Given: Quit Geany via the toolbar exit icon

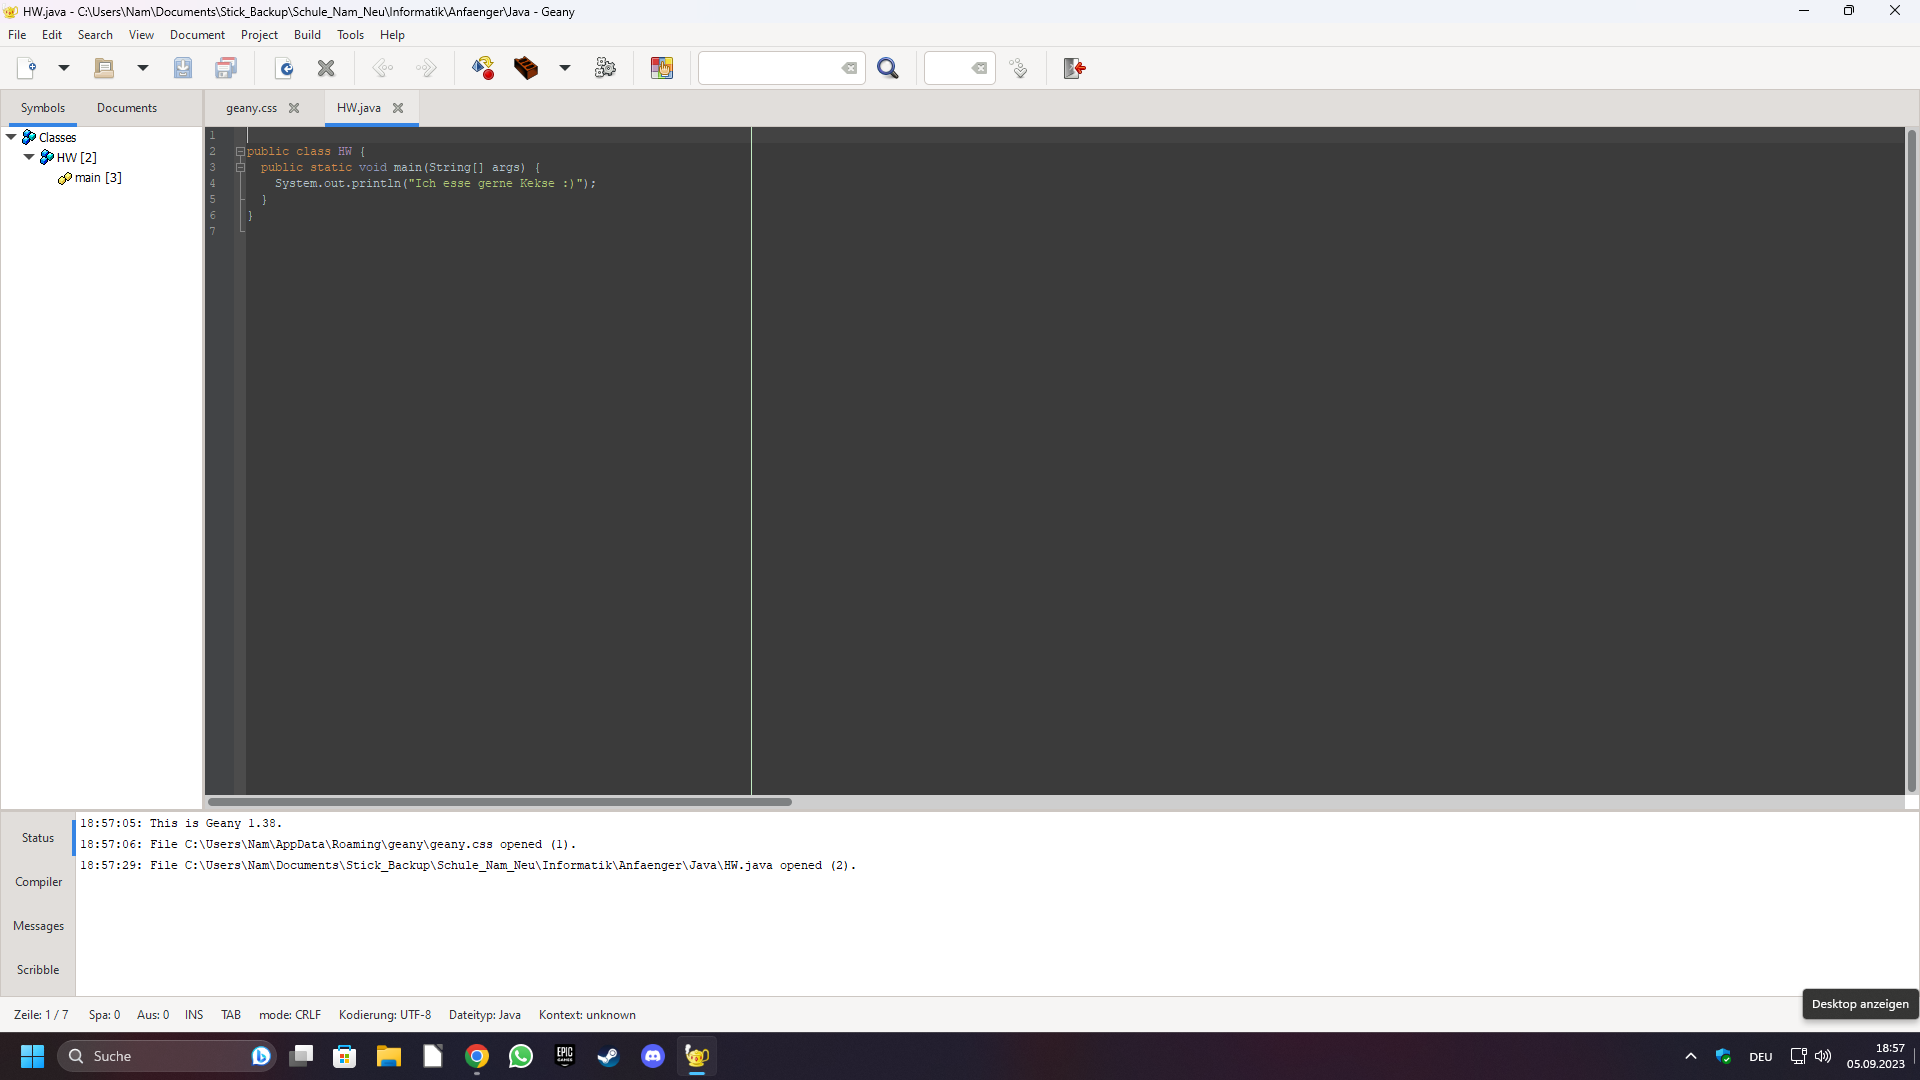Looking at the screenshot, I should coord(1073,68).
